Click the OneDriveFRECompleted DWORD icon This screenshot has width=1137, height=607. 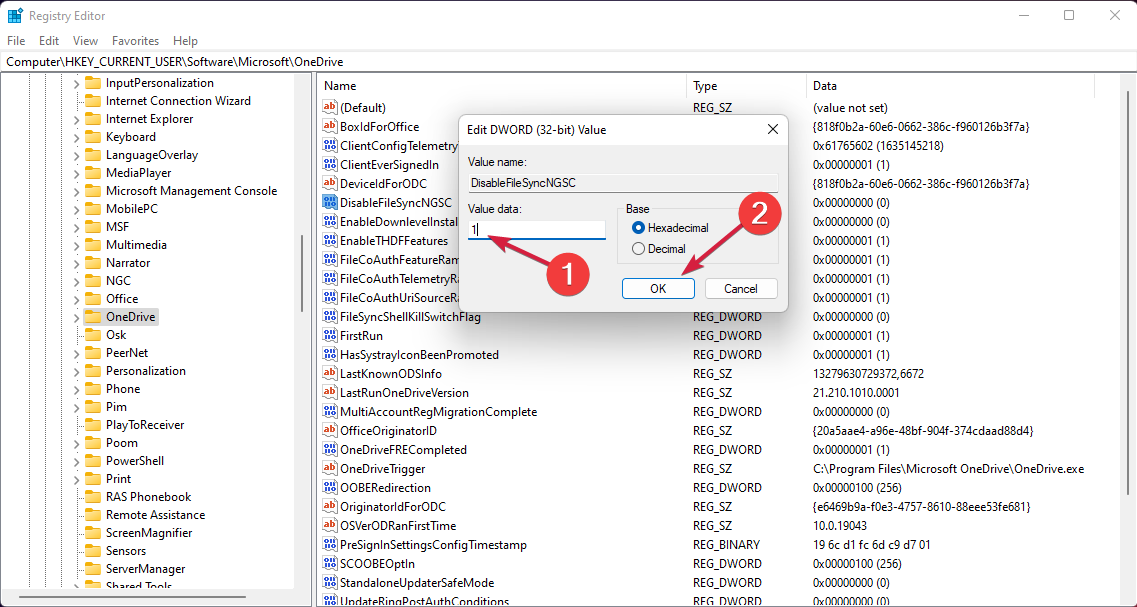pyautogui.click(x=330, y=450)
